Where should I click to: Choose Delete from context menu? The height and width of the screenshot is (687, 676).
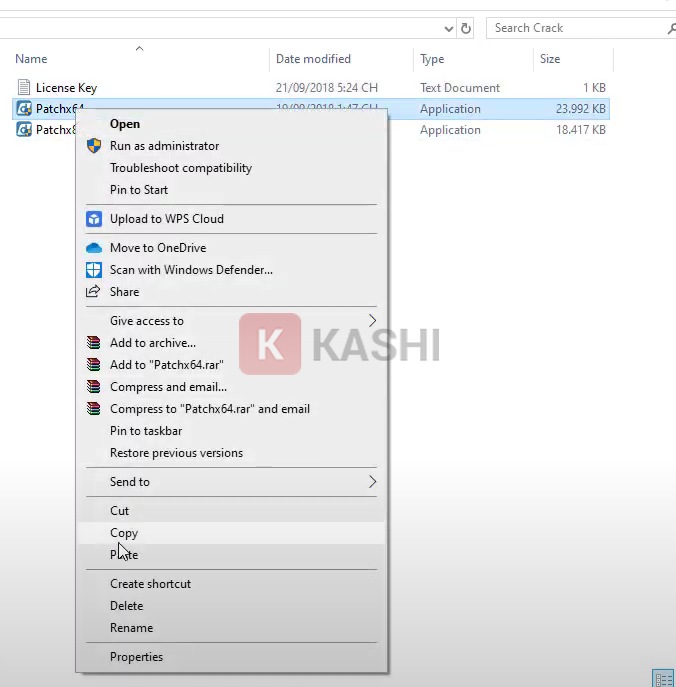[126, 606]
